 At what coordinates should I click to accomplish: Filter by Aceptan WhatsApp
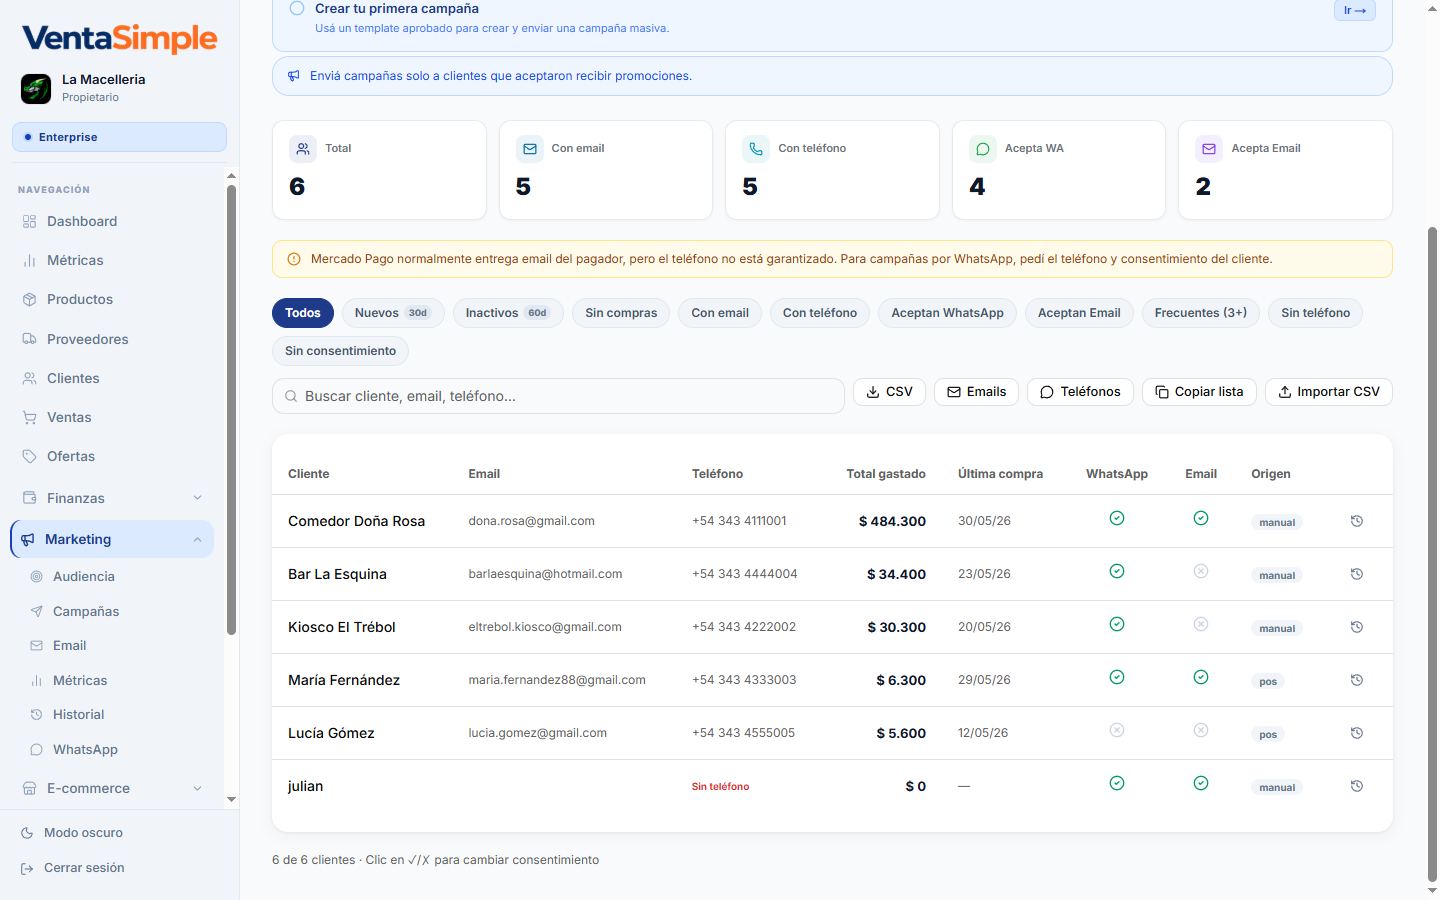[x=948, y=313]
